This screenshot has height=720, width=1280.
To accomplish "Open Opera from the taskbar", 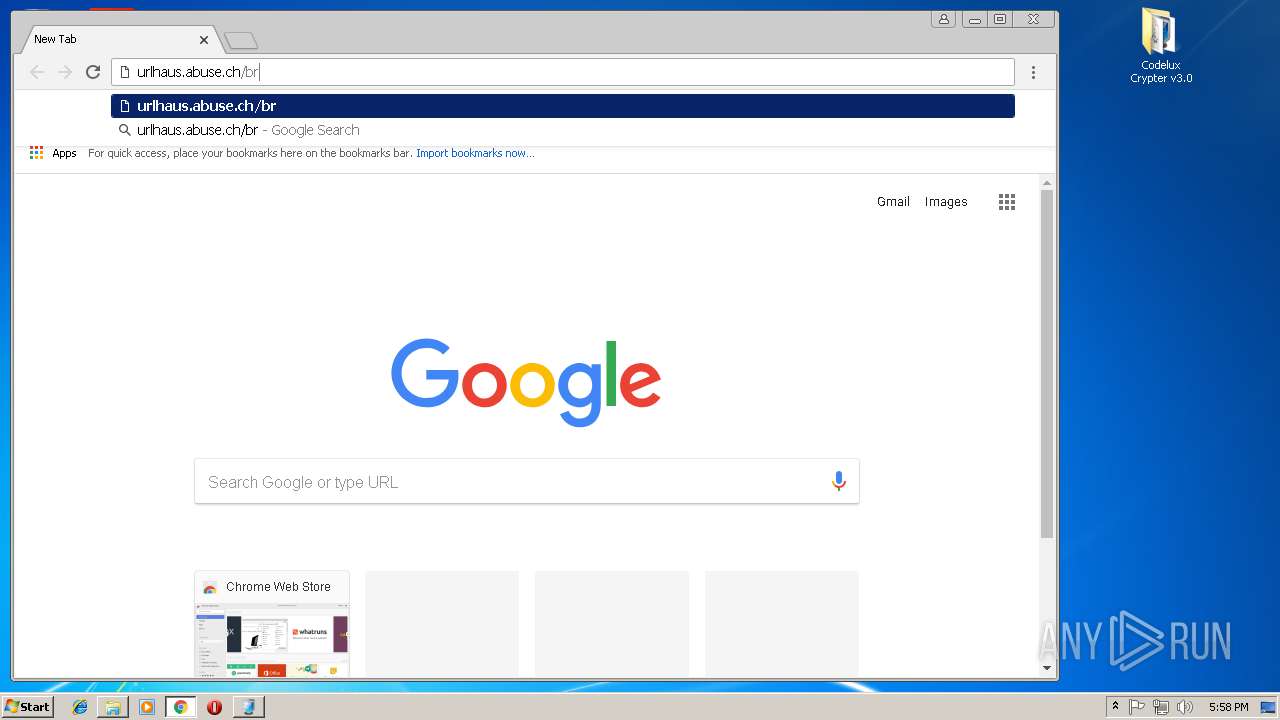I will tap(214, 707).
